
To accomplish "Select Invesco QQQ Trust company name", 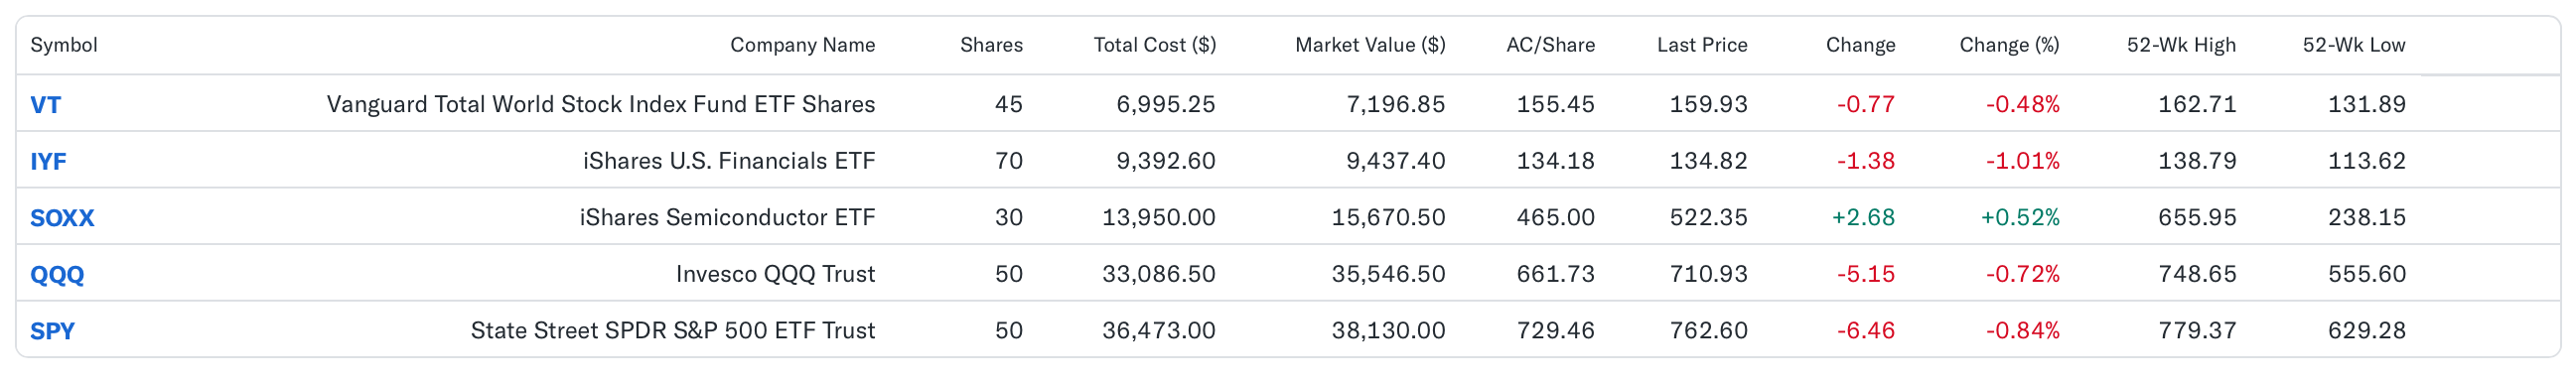I will click(x=775, y=274).
